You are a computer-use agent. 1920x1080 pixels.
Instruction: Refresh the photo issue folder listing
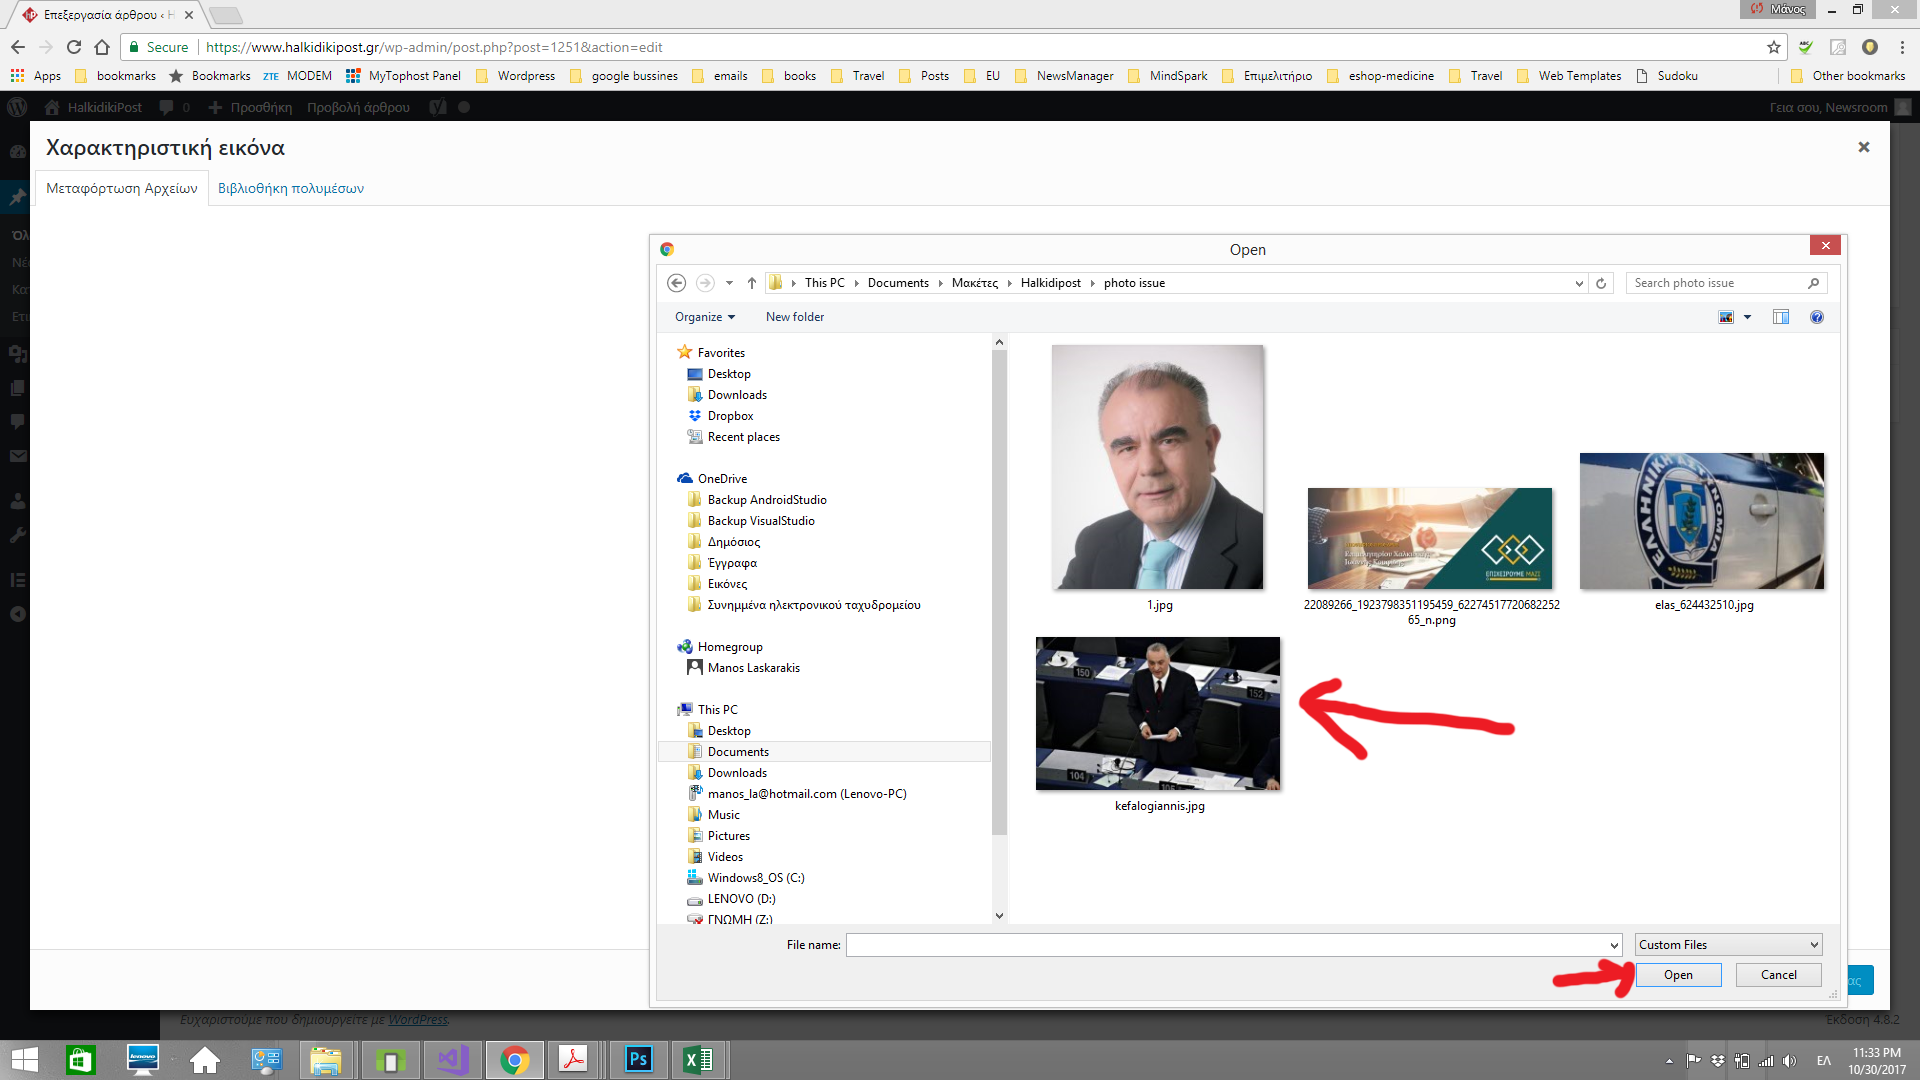1601,283
